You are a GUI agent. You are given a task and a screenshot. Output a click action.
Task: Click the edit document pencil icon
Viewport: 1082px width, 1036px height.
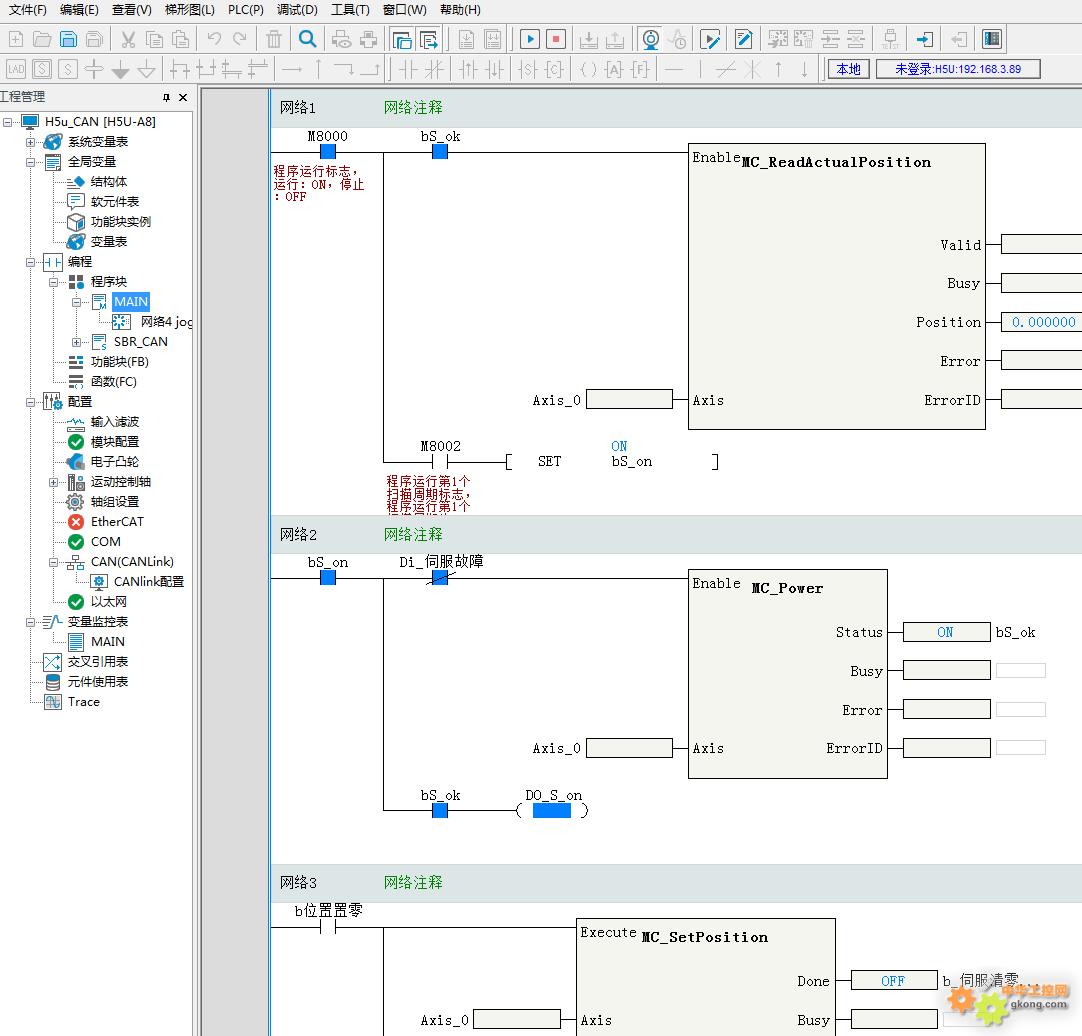tap(744, 39)
